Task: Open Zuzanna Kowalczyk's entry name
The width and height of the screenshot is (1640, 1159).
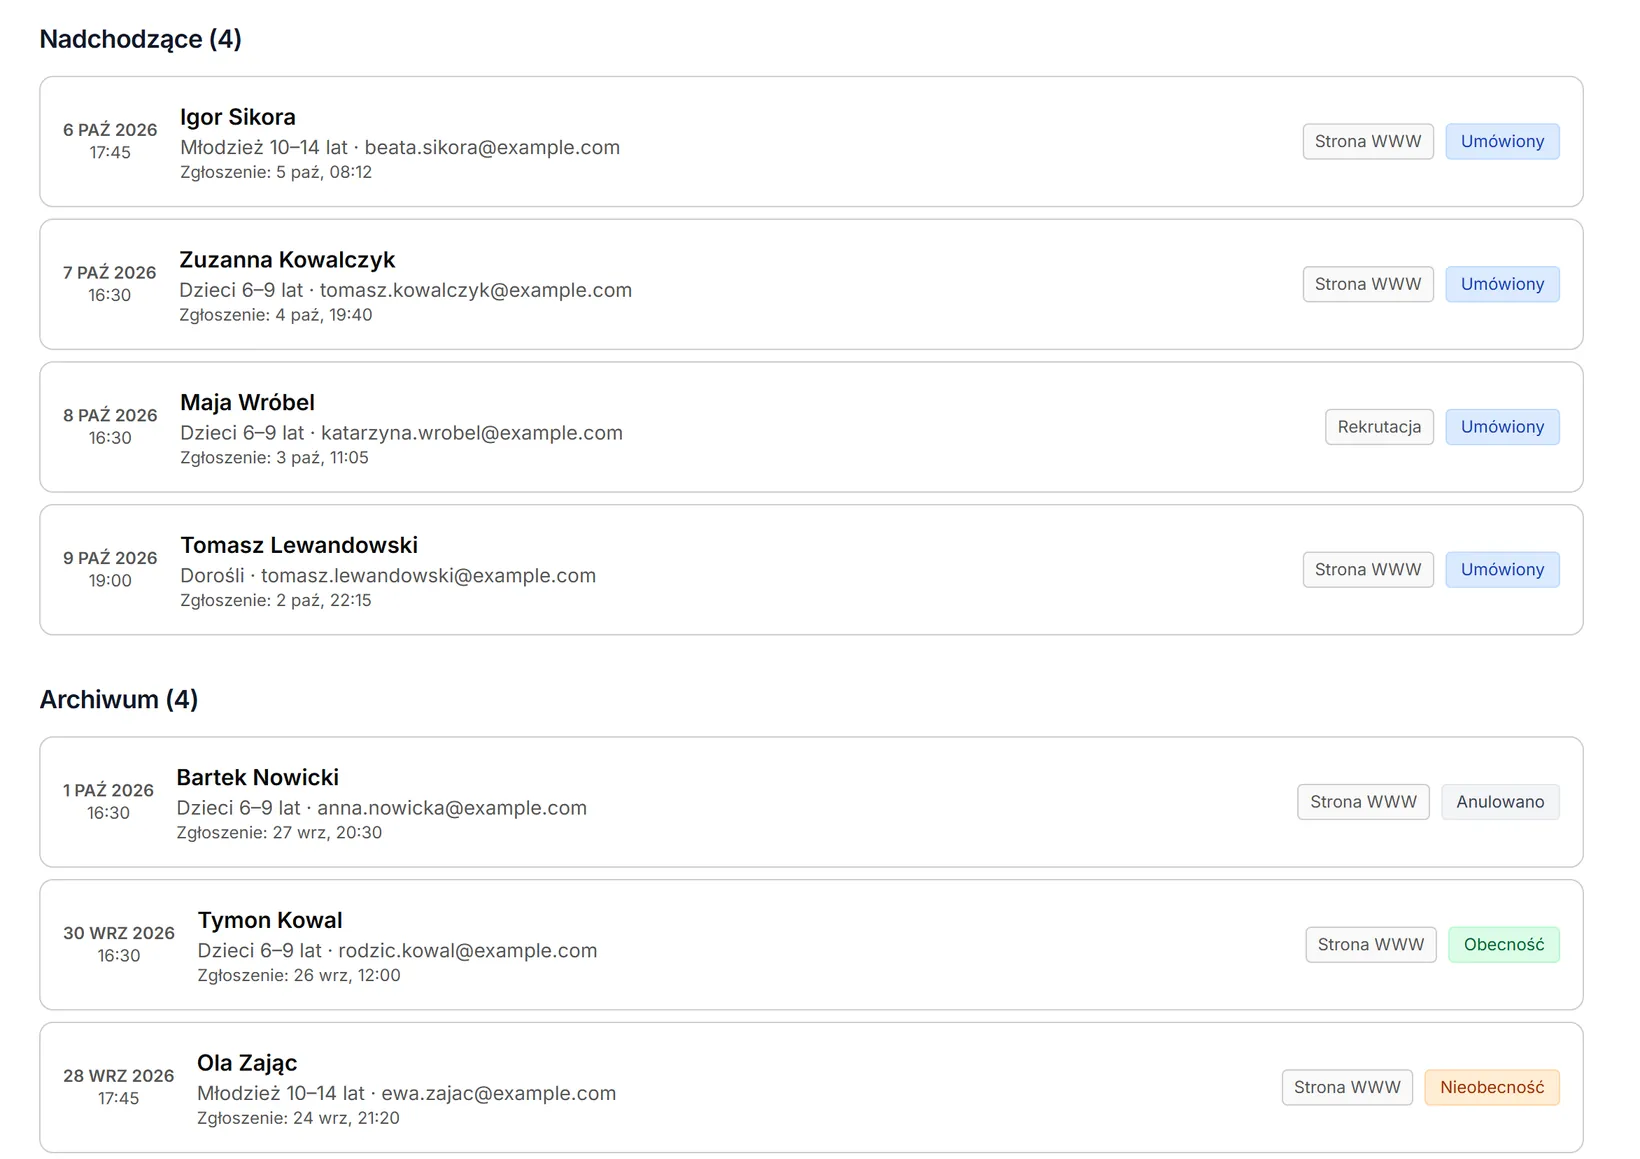Action: pyautogui.click(x=287, y=260)
